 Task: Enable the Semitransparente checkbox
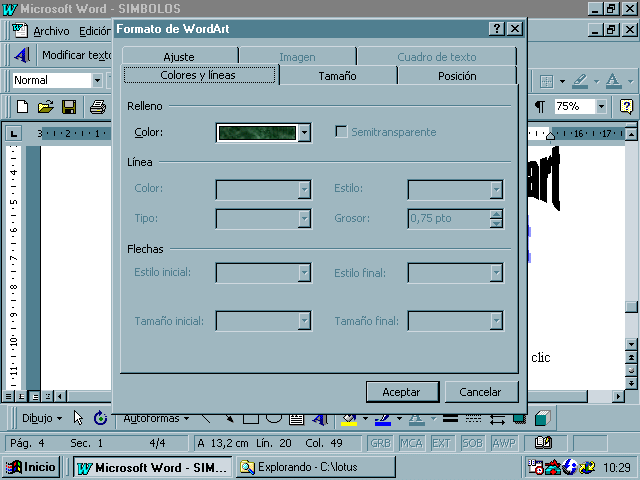pyautogui.click(x=341, y=131)
